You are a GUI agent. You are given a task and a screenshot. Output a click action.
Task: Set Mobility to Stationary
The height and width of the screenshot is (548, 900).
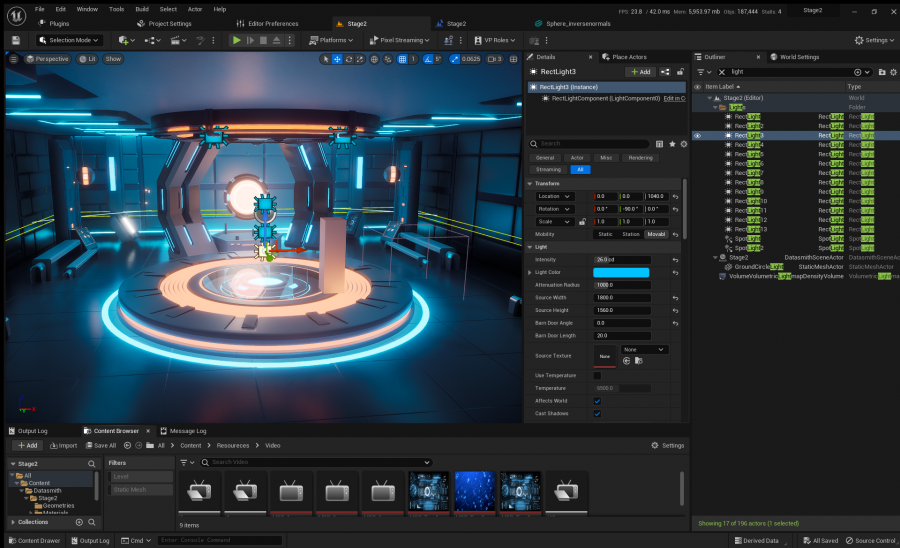631,234
